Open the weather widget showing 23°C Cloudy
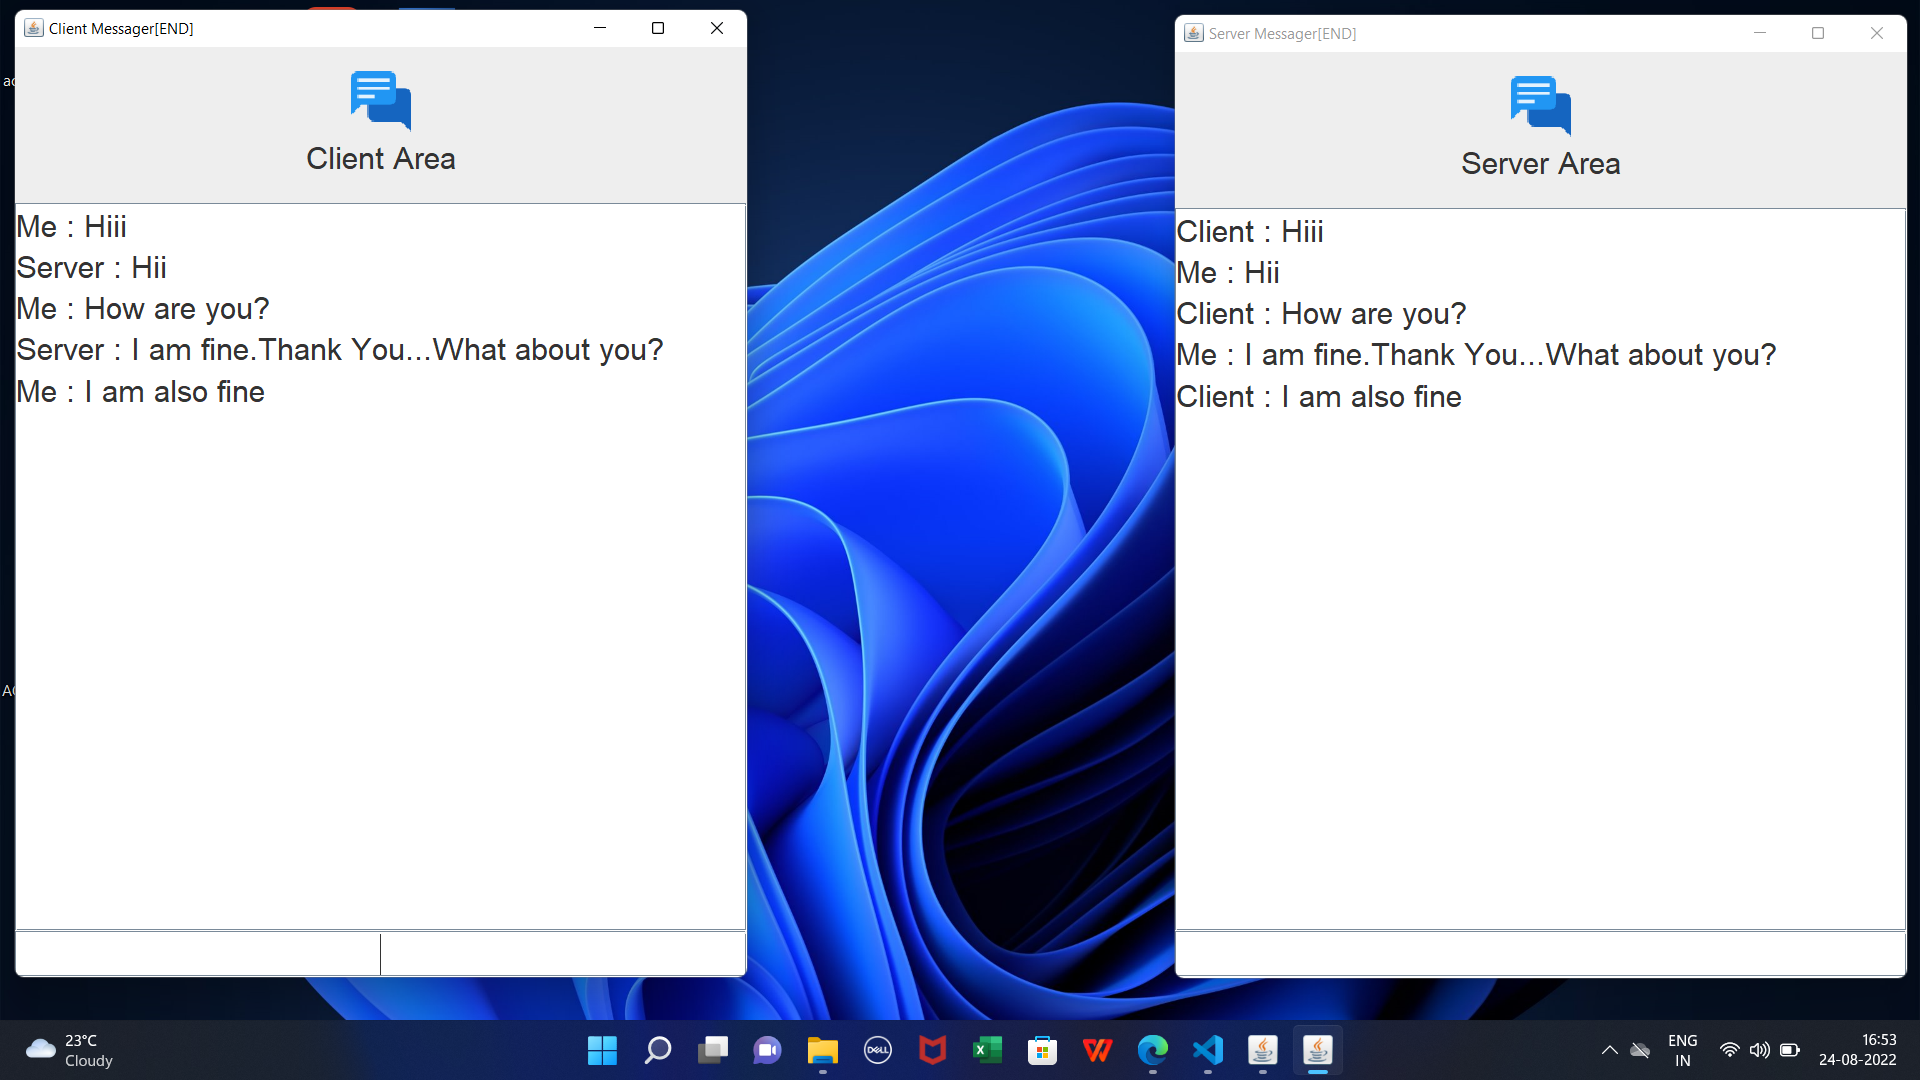The height and width of the screenshot is (1080, 1920). click(x=70, y=1050)
